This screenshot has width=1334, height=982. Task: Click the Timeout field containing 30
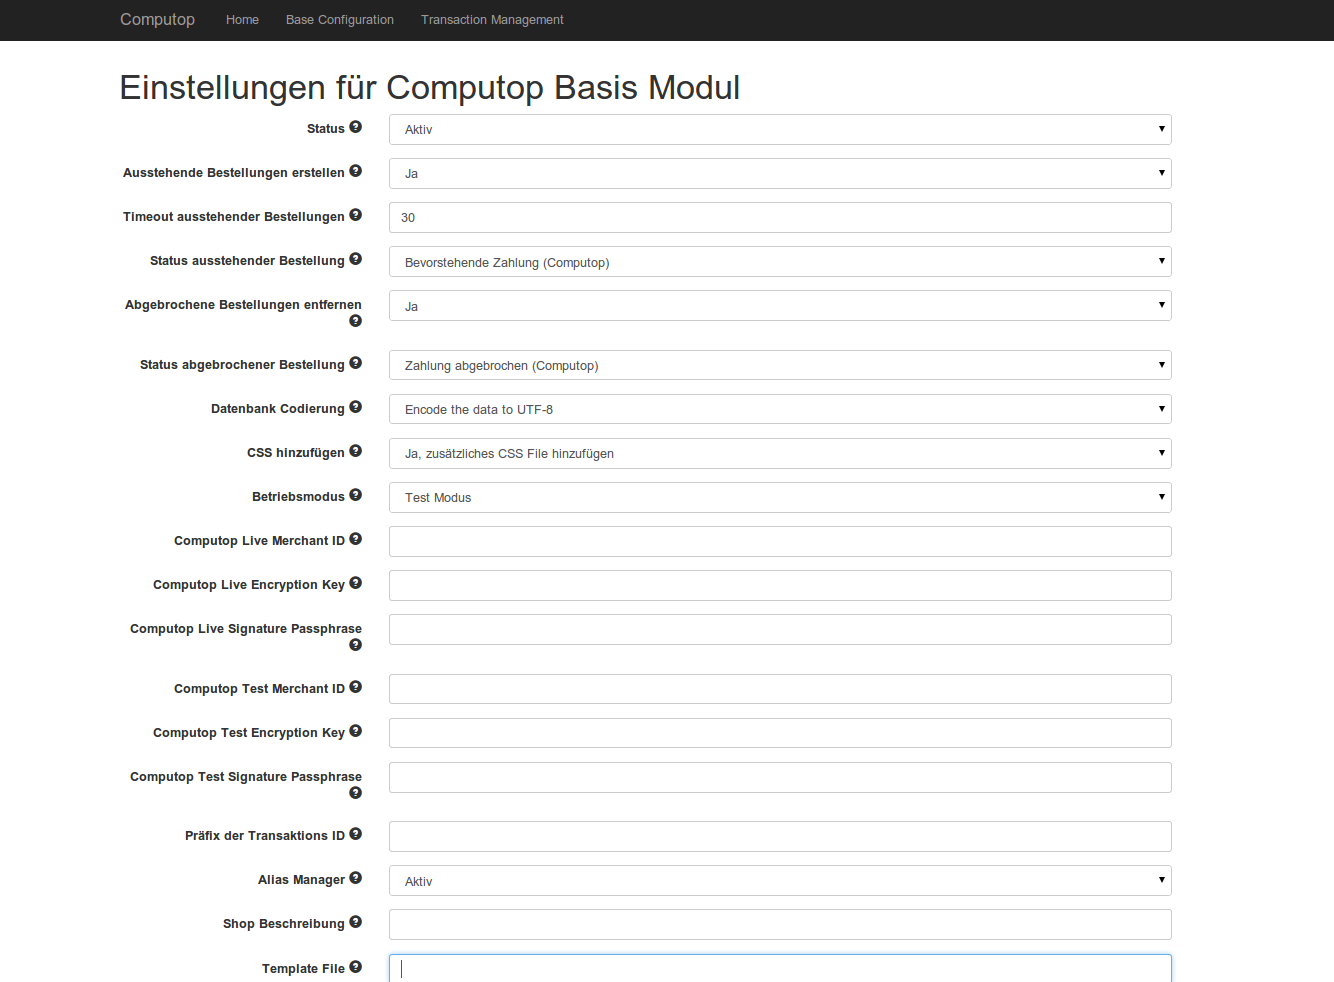[x=779, y=218]
